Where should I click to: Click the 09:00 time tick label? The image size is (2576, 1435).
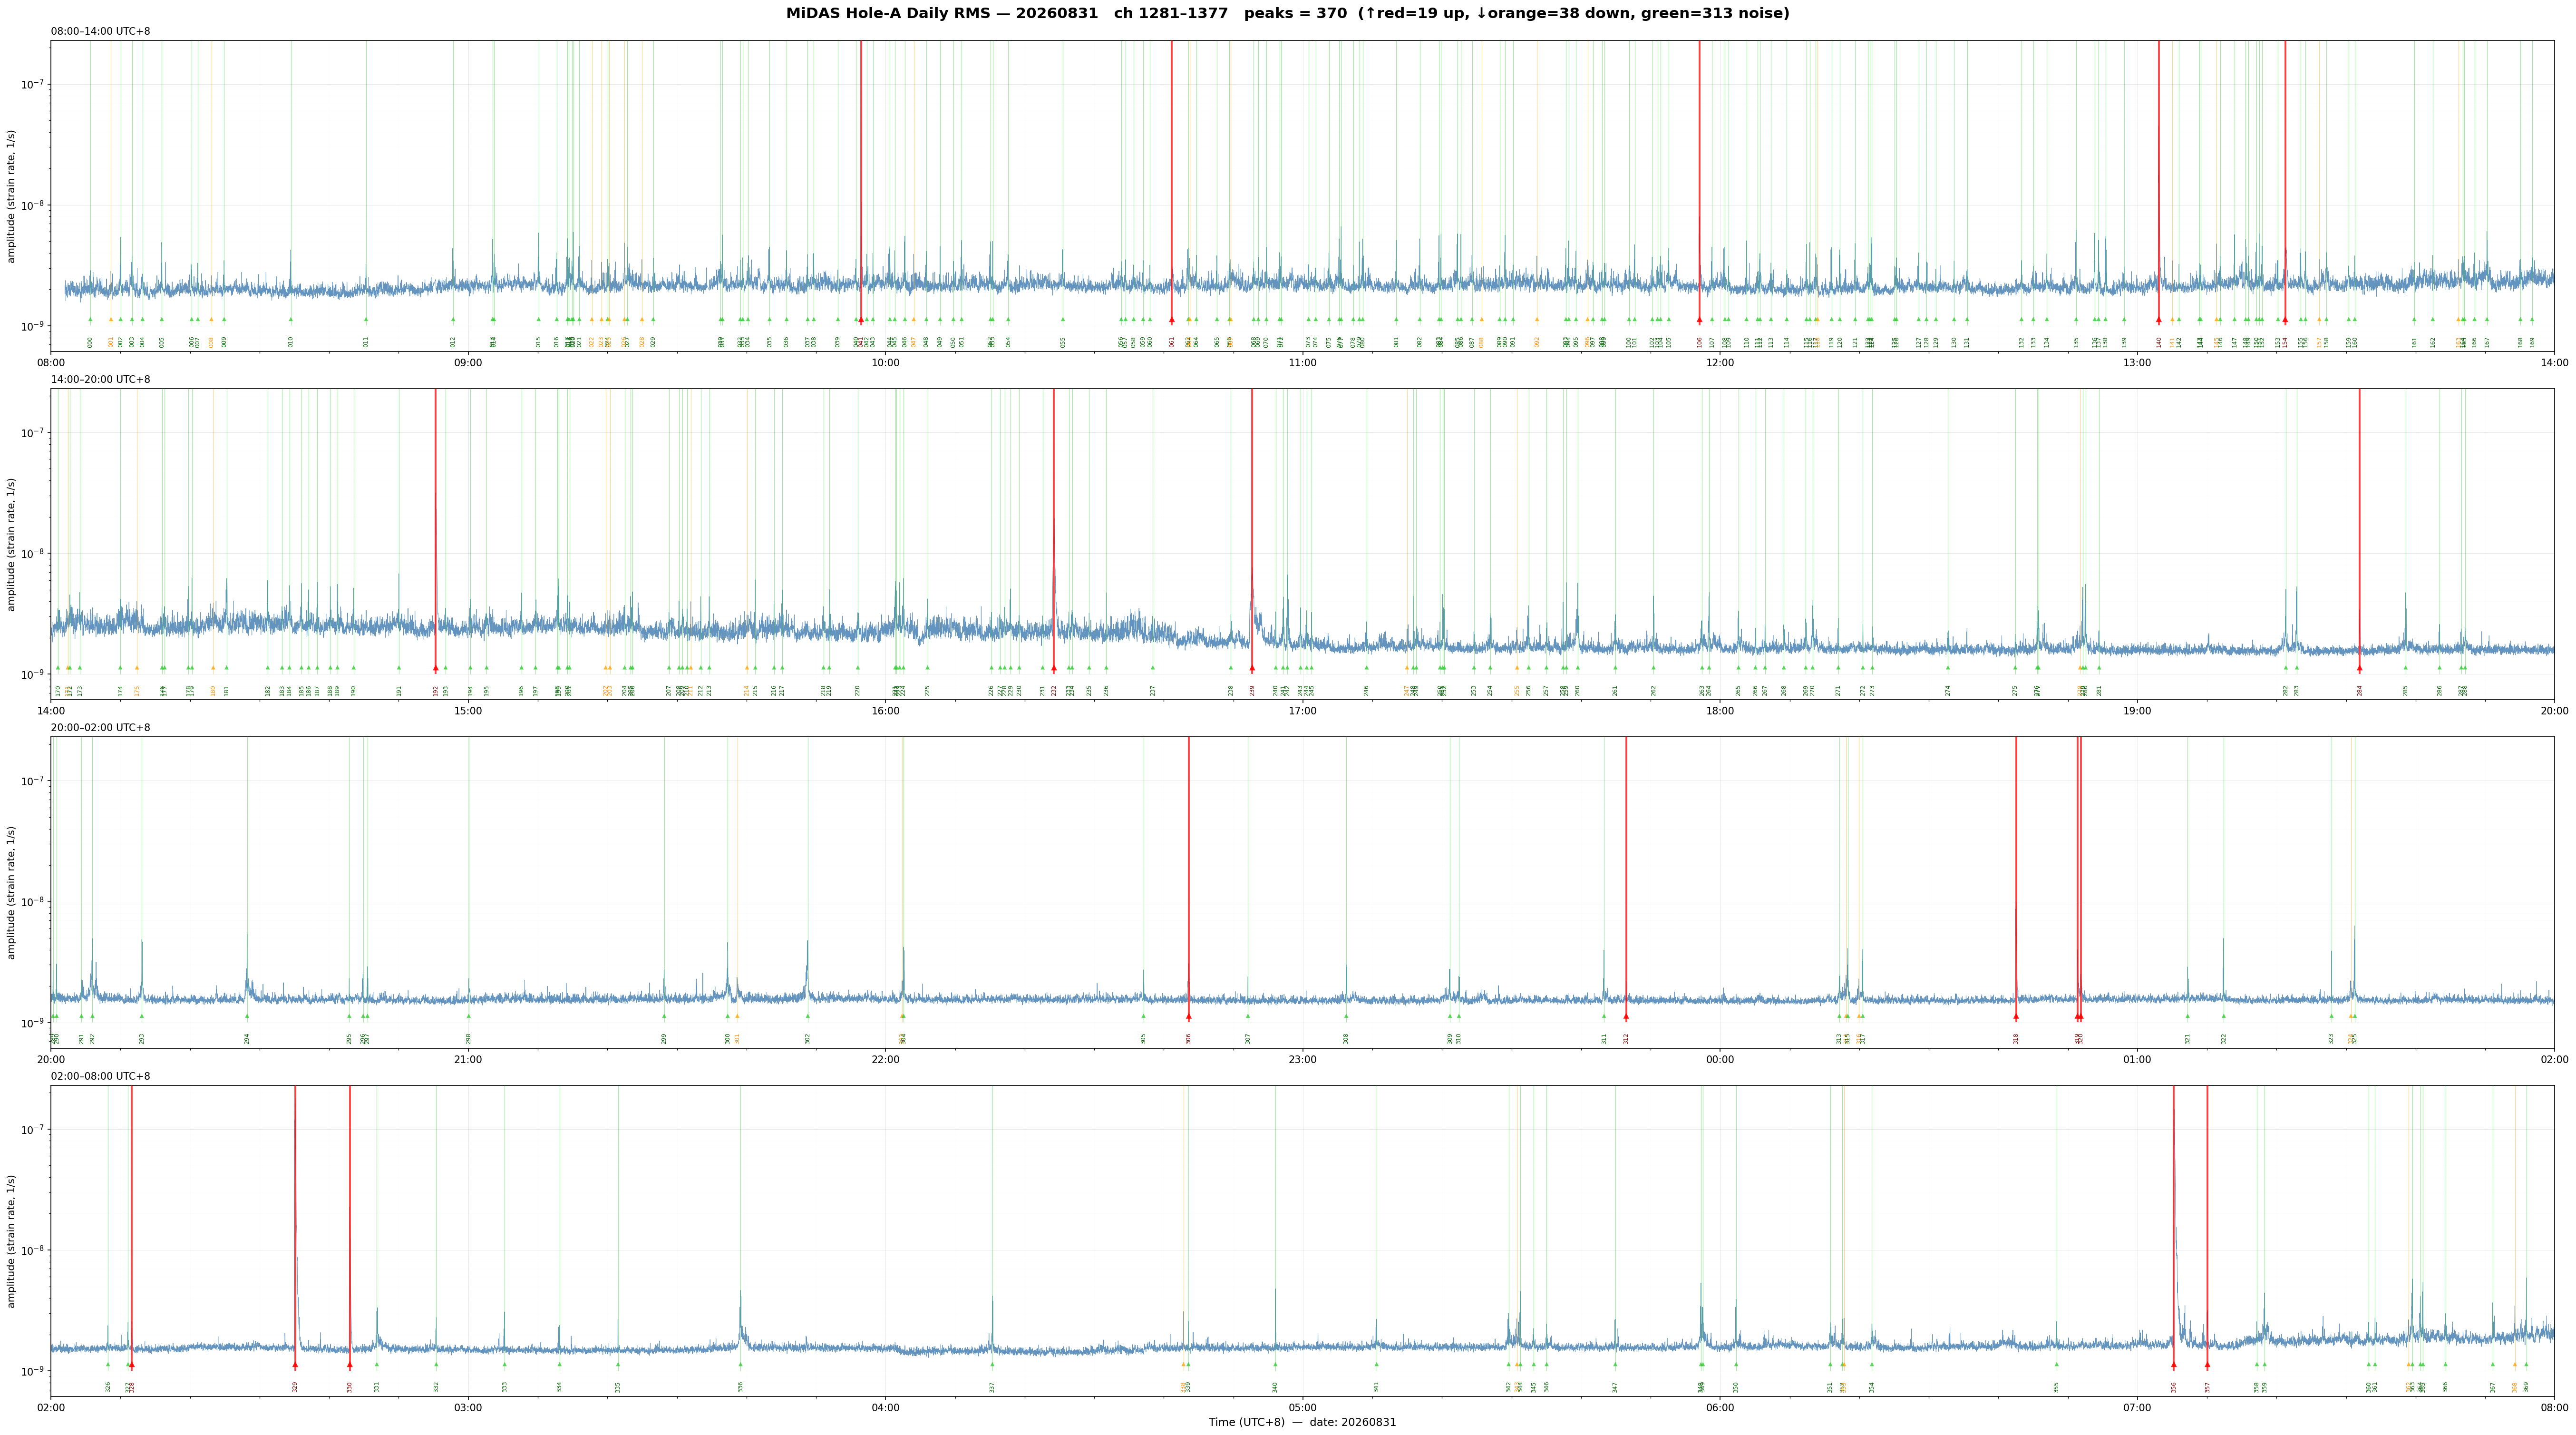468,362
